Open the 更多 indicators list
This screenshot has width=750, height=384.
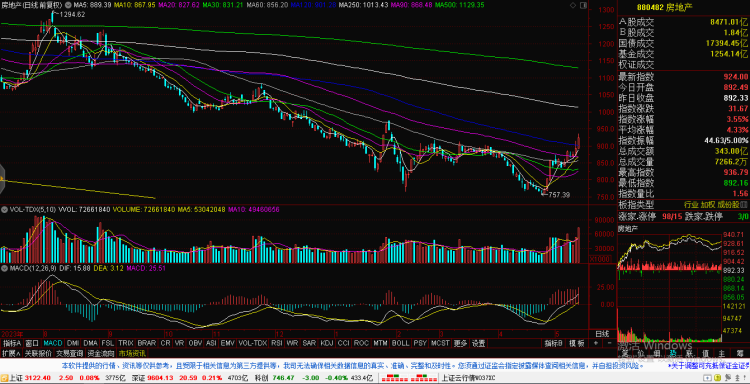click(x=461, y=343)
